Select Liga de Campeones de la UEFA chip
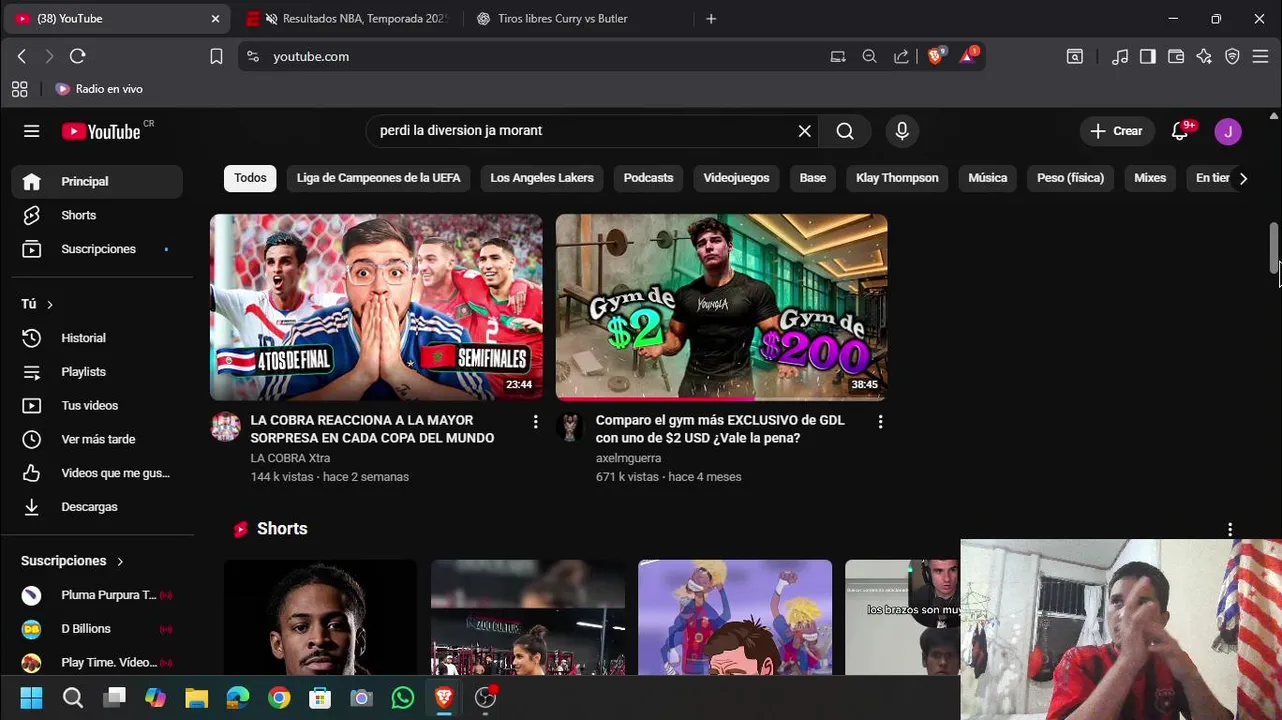The image size is (1282, 720). click(378, 178)
